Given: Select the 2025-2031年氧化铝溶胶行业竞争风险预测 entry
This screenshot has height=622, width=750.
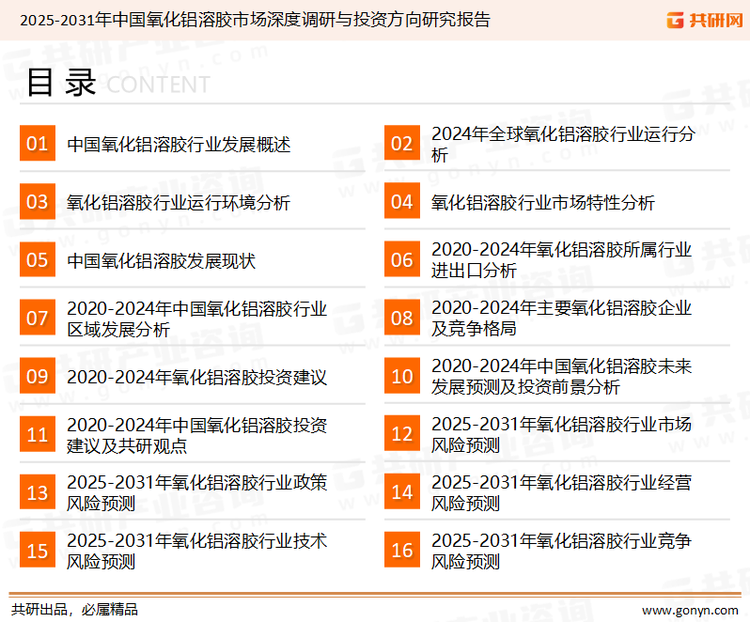Looking at the screenshot, I should (x=560, y=550).
